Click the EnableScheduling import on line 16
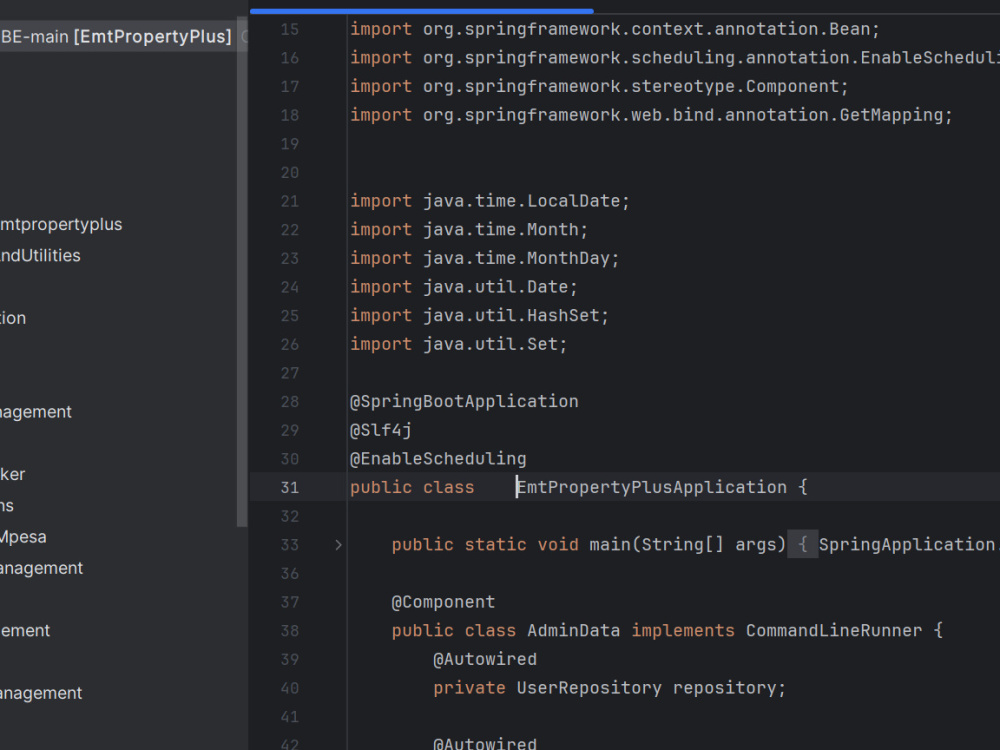 (675, 58)
